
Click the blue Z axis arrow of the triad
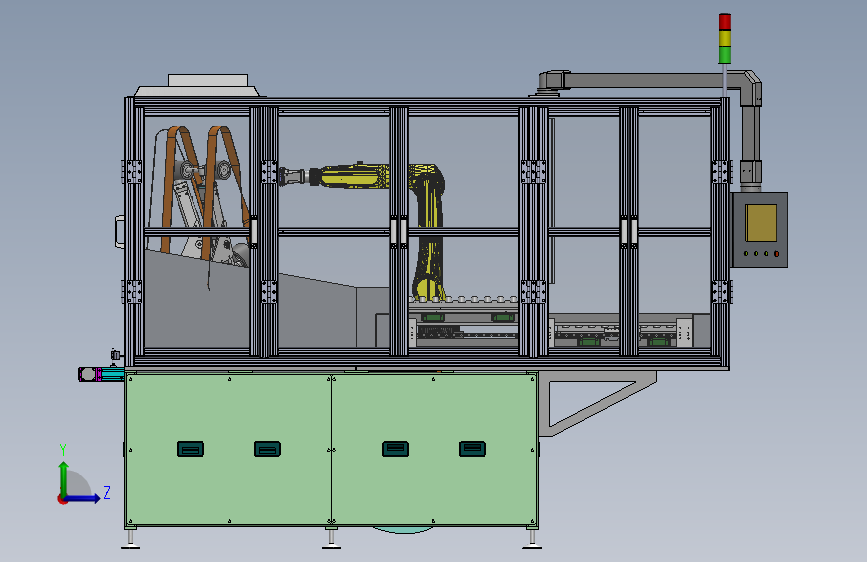tap(82, 498)
